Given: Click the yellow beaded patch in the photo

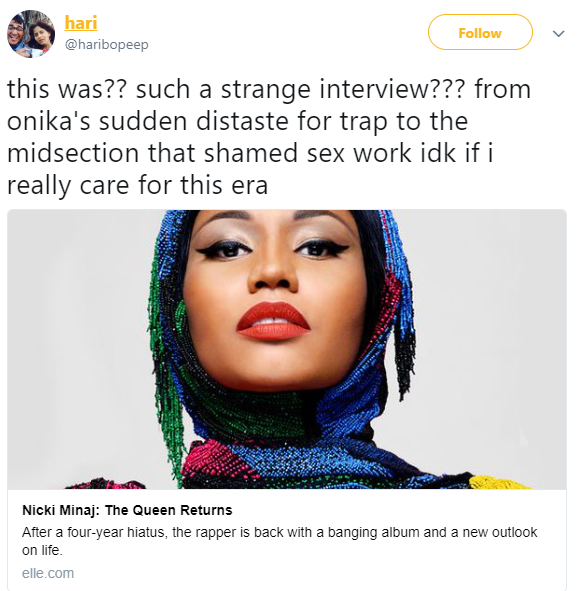Looking at the screenshot, I should (497, 482).
